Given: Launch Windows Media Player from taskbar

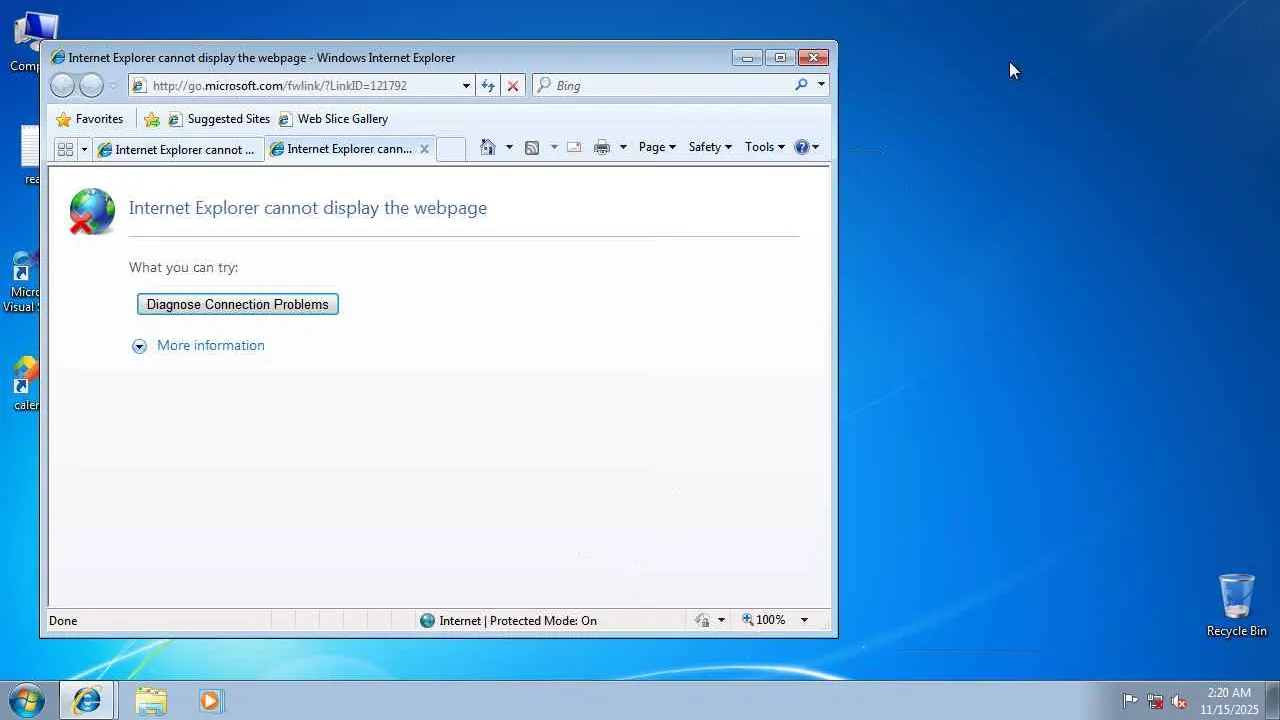Looking at the screenshot, I should click(210, 701).
